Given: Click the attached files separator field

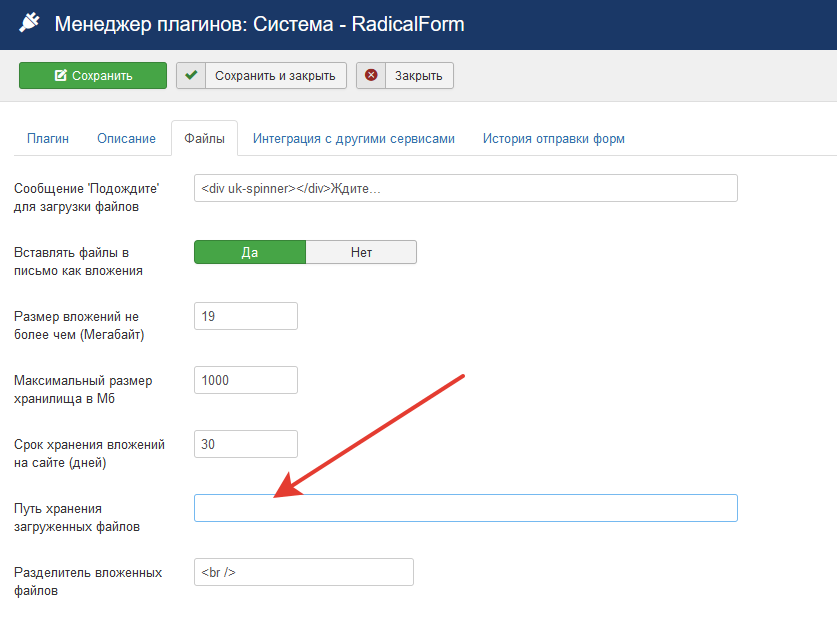Looking at the screenshot, I should (303, 572).
